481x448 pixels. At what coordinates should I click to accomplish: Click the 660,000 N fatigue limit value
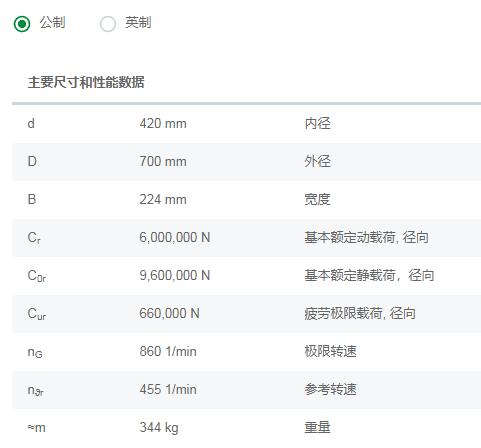click(x=169, y=314)
